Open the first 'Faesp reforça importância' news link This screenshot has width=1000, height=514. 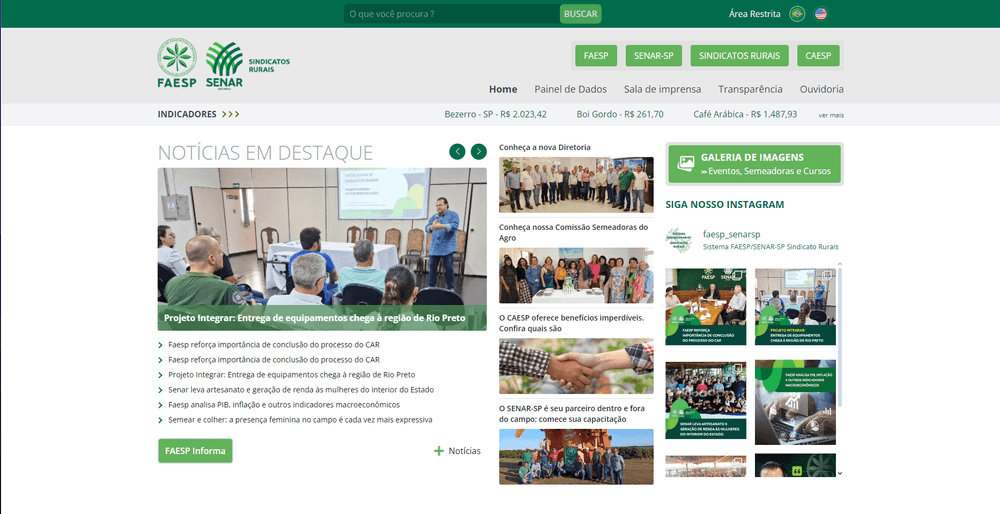[274, 345]
